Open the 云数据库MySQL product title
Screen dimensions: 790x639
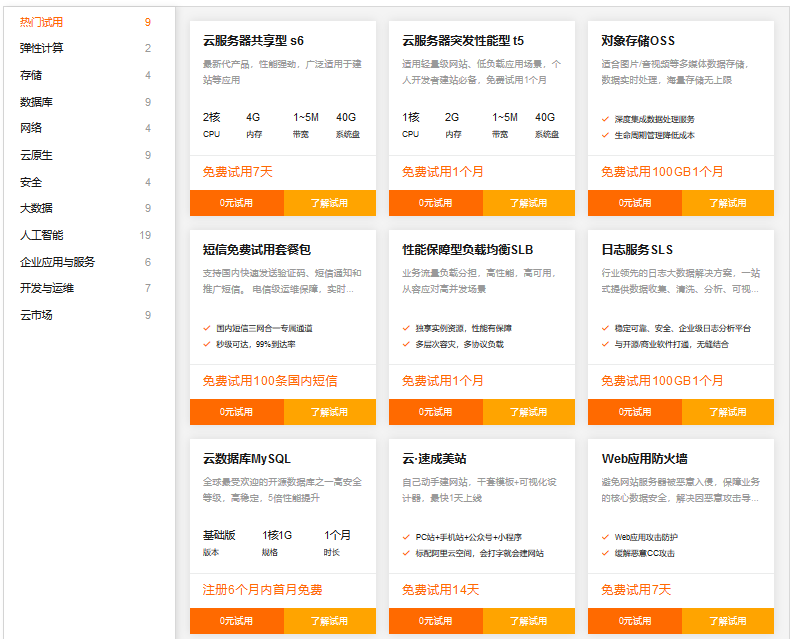(247, 459)
